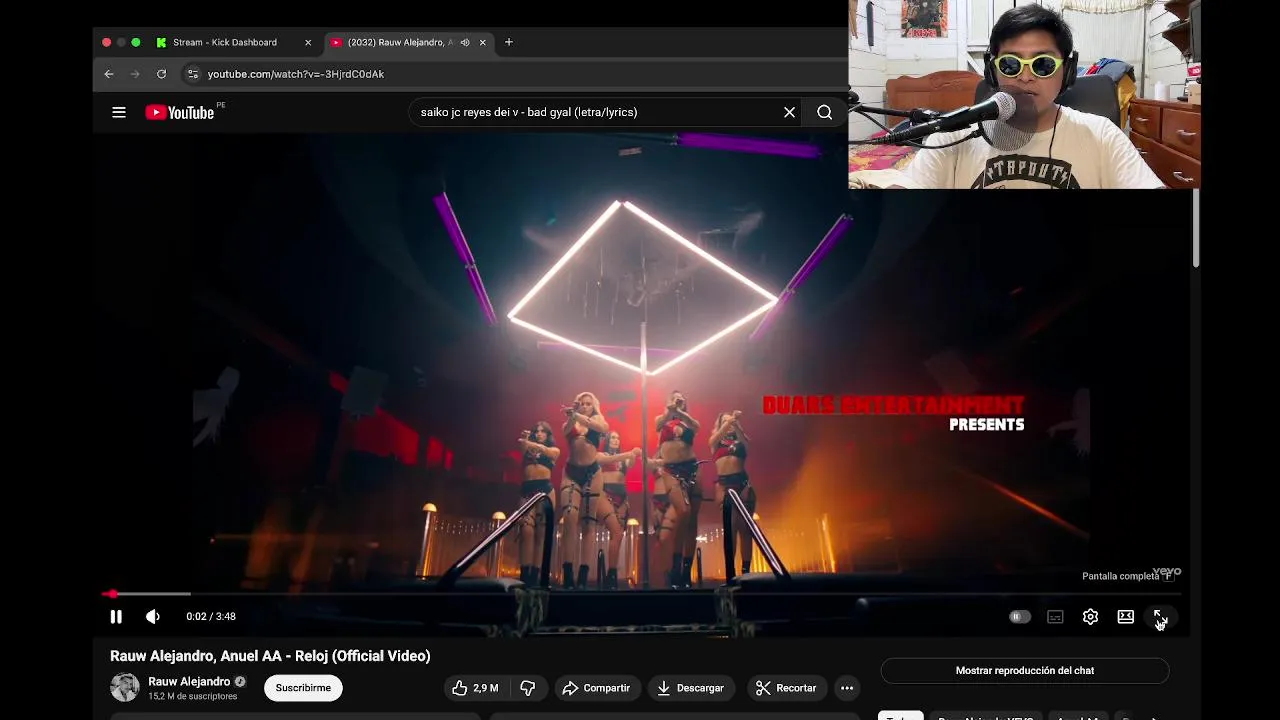This screenshot has height=720, width=1280.
Task: Toggle the autoplay switch
Action: click(x=1019, y=617)
